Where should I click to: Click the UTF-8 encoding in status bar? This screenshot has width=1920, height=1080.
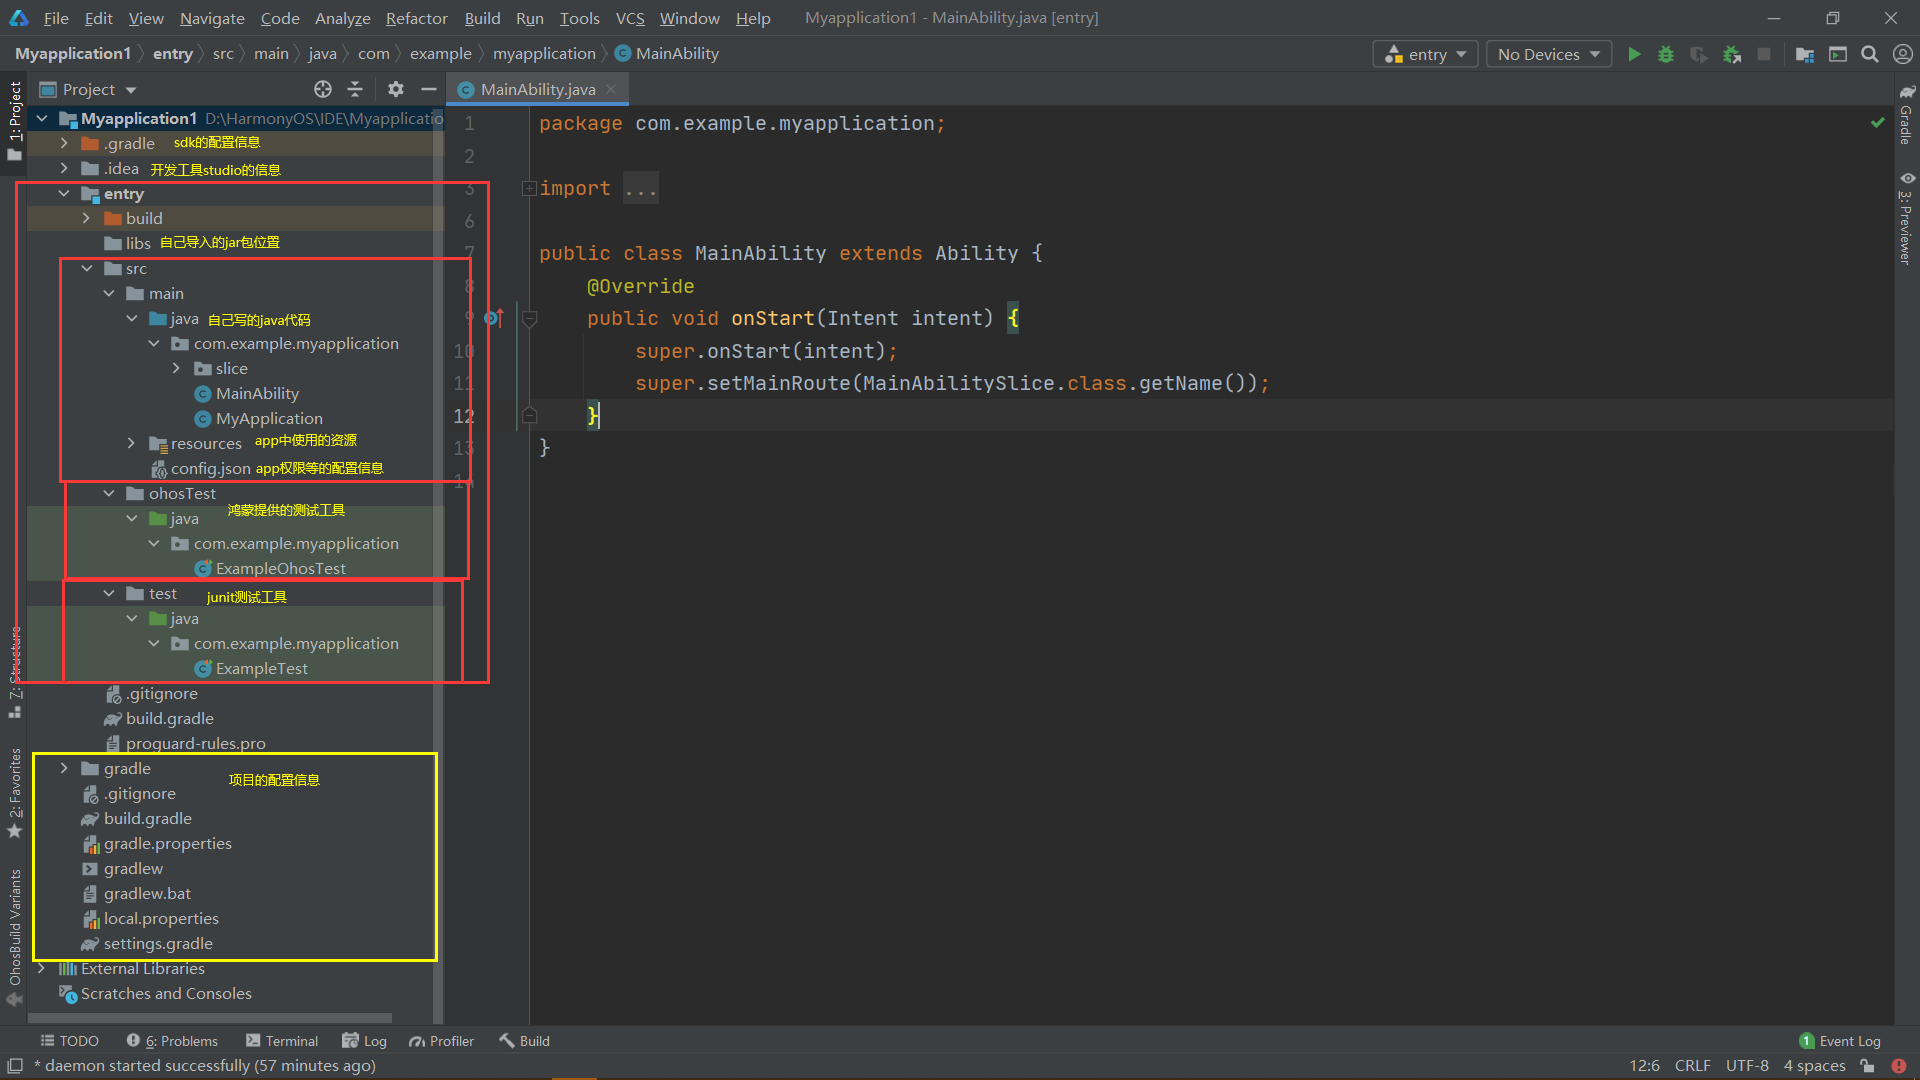click(1747, 1066)
